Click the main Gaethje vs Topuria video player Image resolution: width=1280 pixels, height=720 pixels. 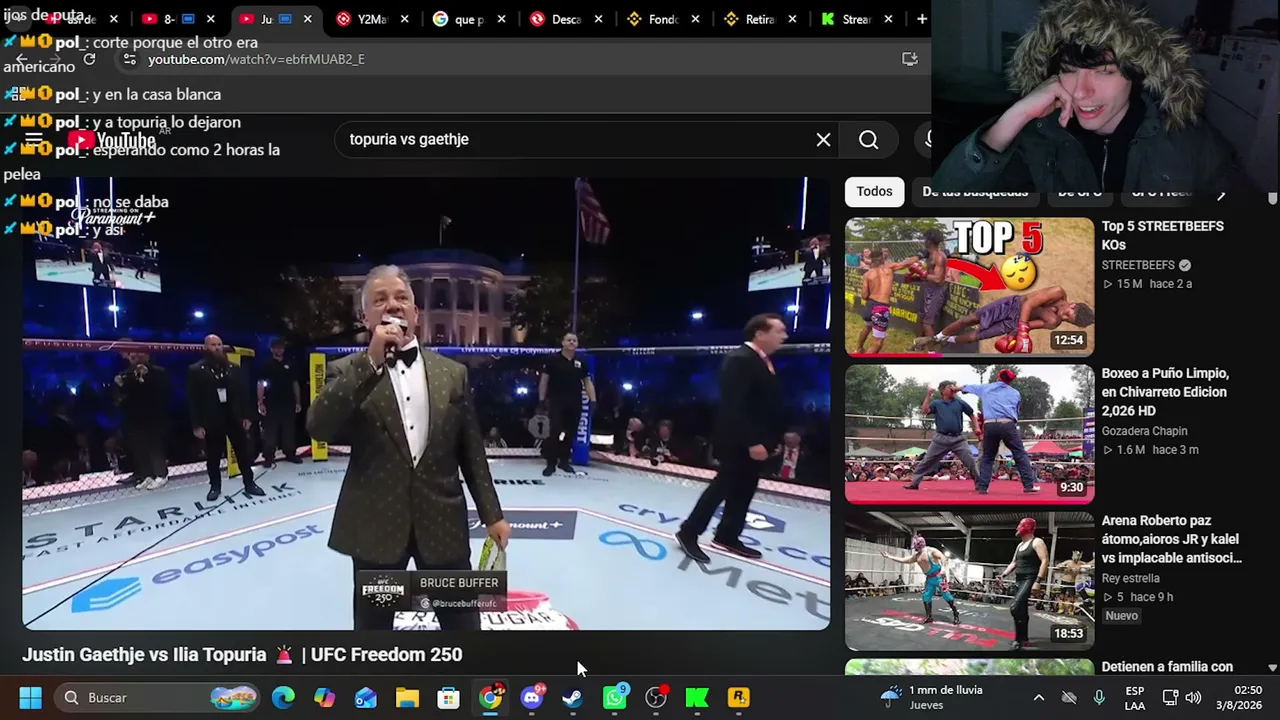pyautogui.click(x=426, y=404)
